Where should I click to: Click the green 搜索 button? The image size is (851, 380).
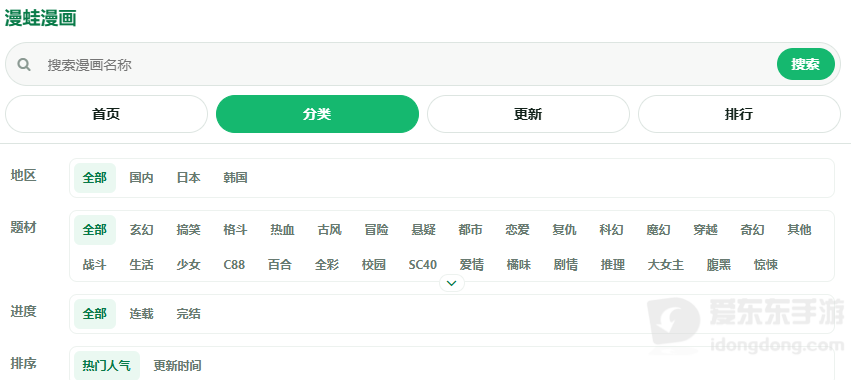805,64
